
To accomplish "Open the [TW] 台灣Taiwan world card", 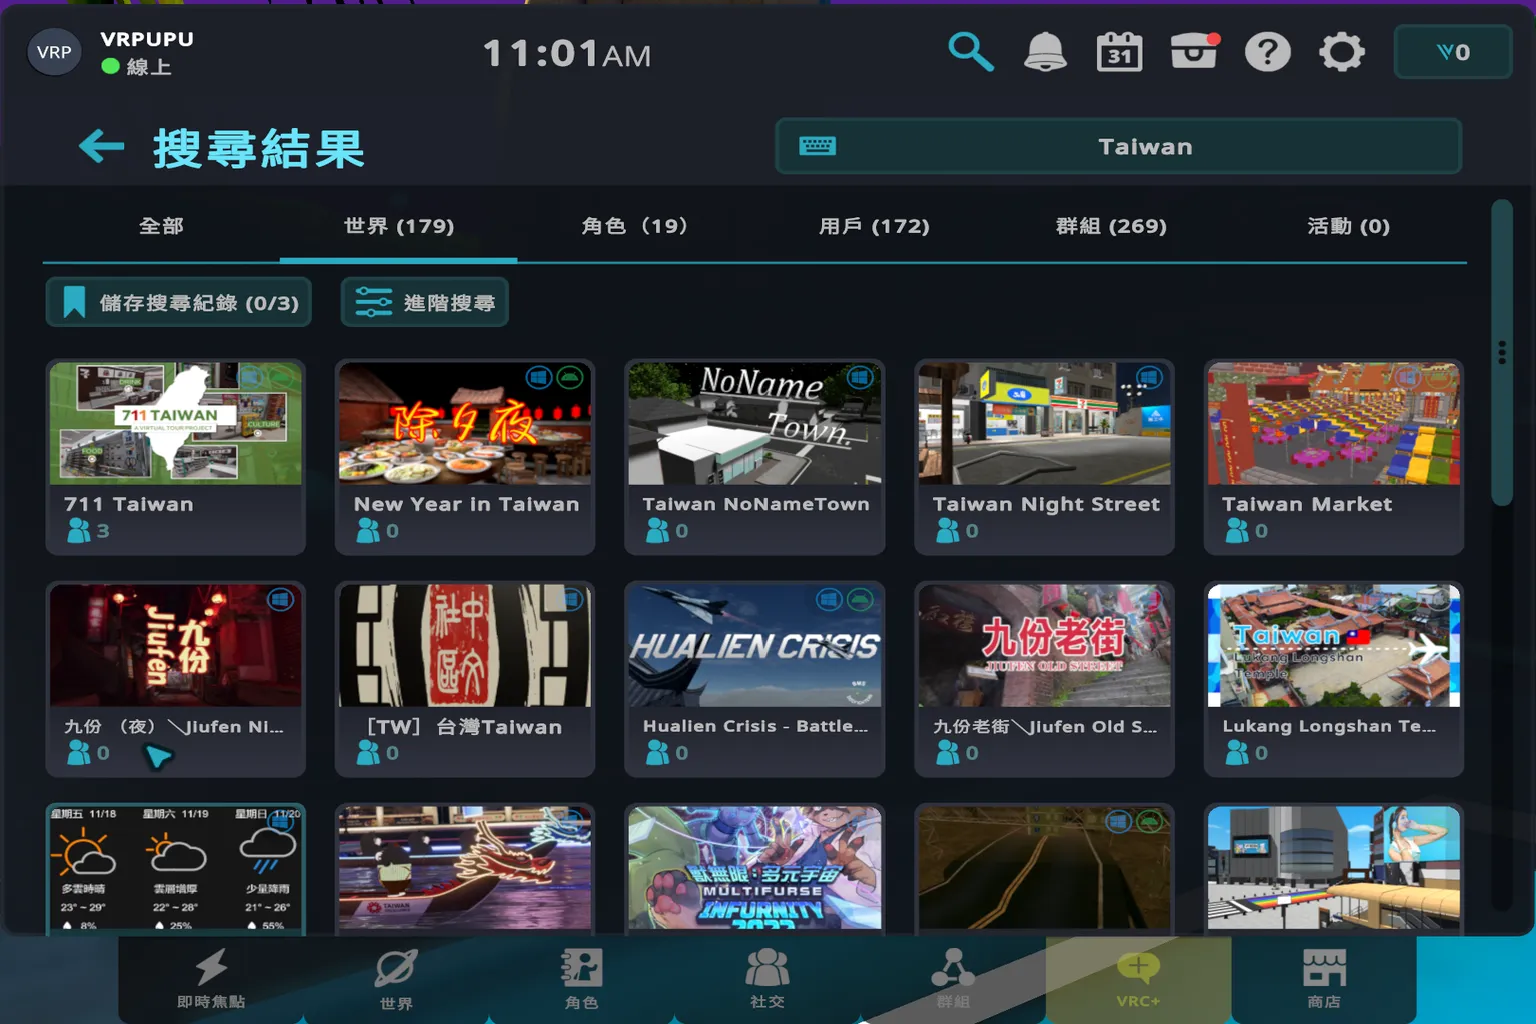I will [x=465, y=679].
